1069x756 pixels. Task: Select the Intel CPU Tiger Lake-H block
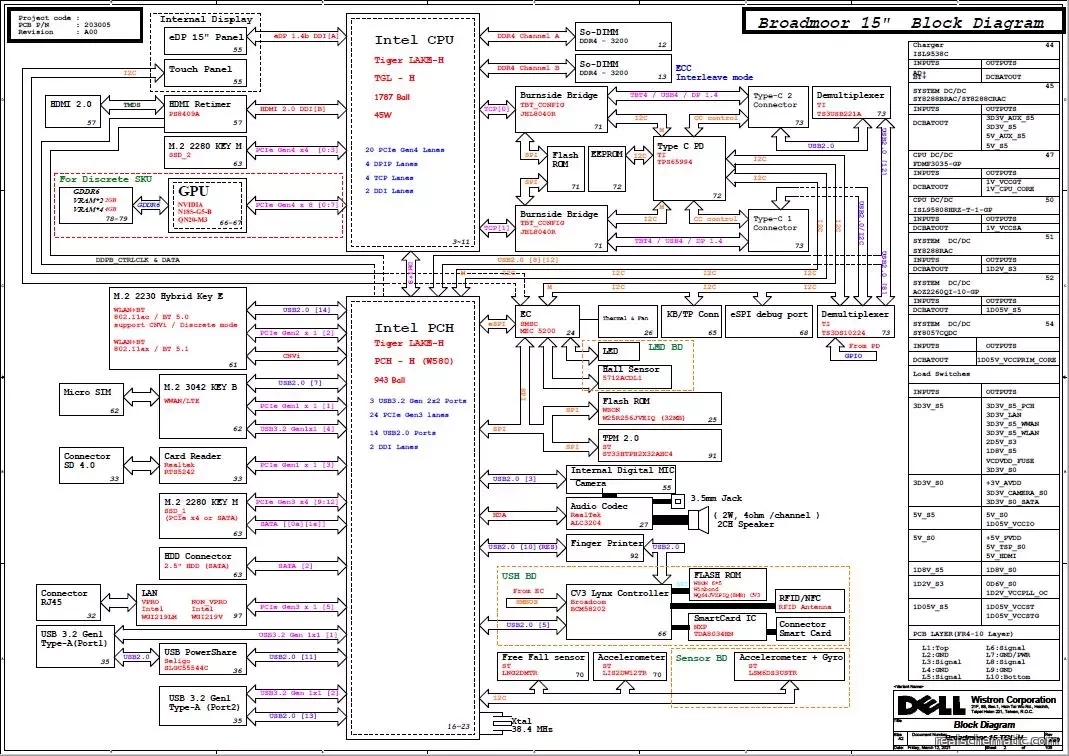413,130
